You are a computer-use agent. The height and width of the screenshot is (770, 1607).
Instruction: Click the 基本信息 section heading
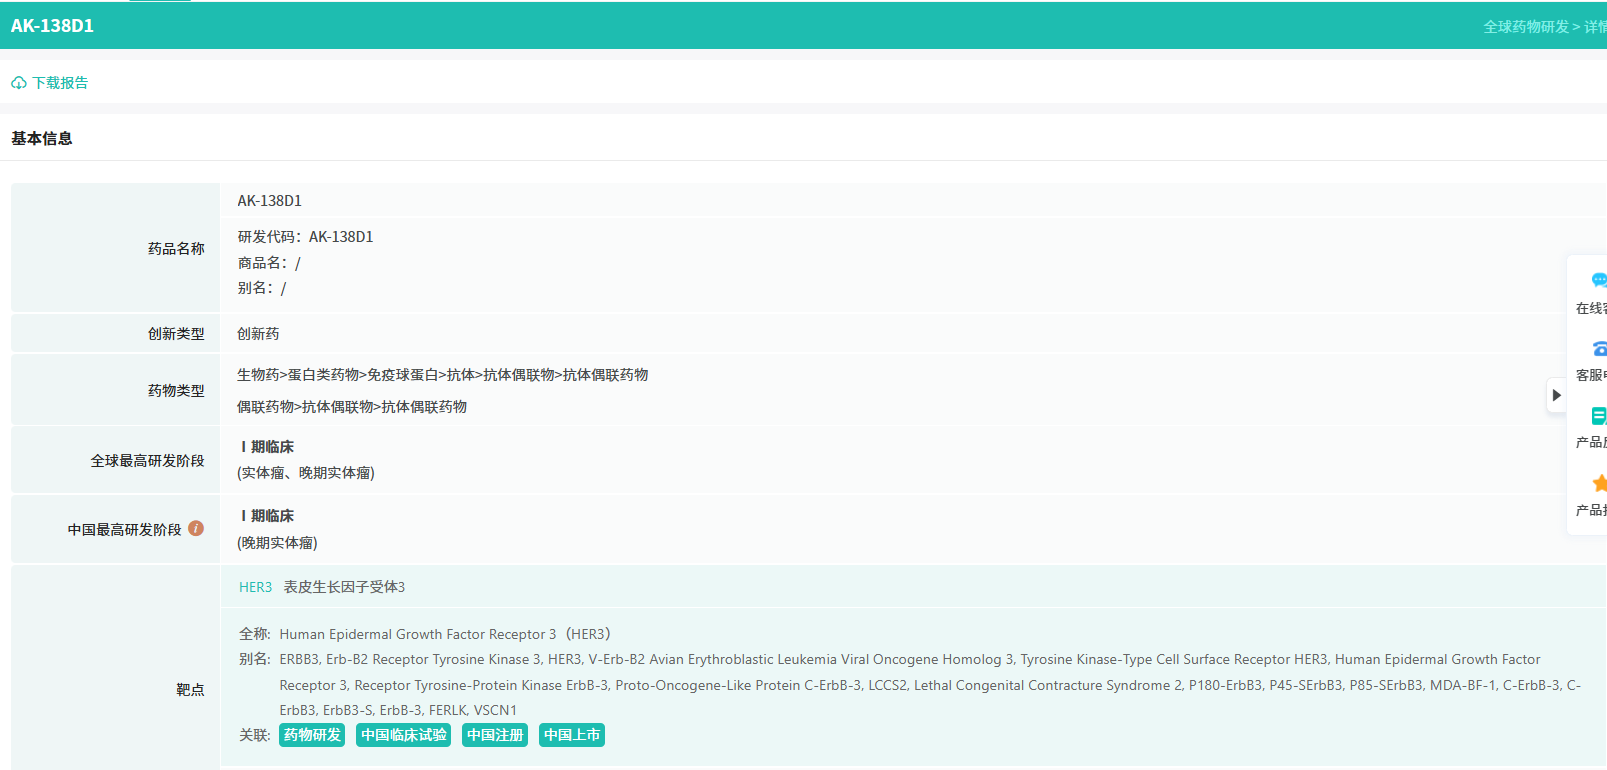tap(42, 139)
